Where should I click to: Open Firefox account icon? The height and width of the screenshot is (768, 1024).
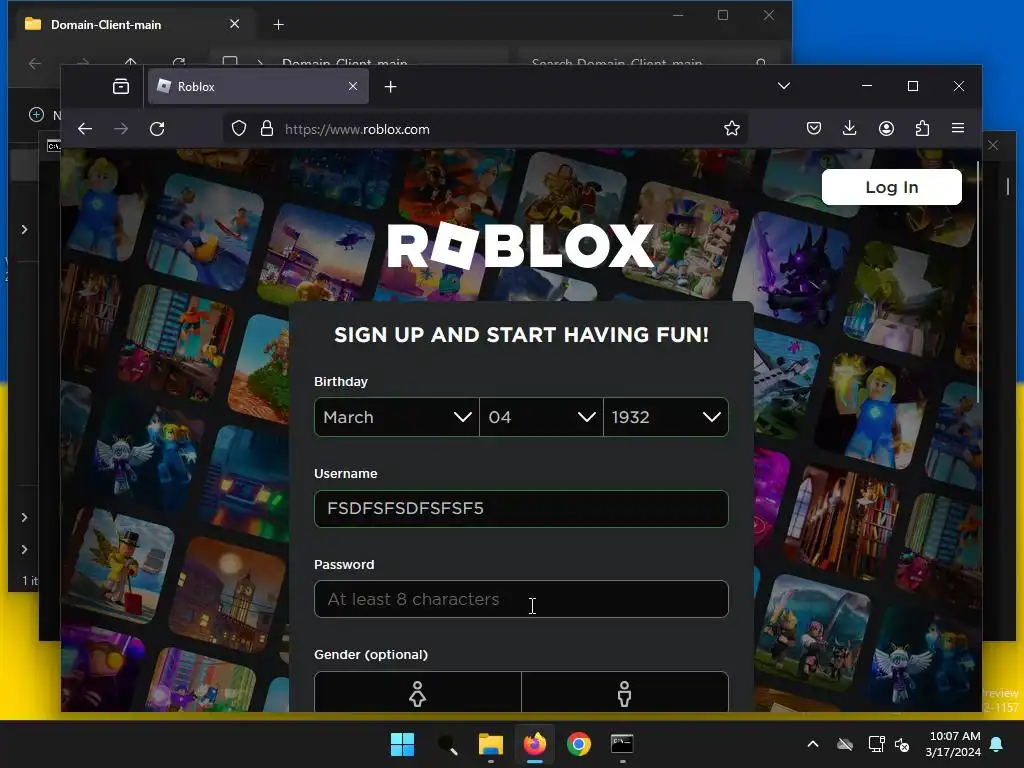click(886, 129)
